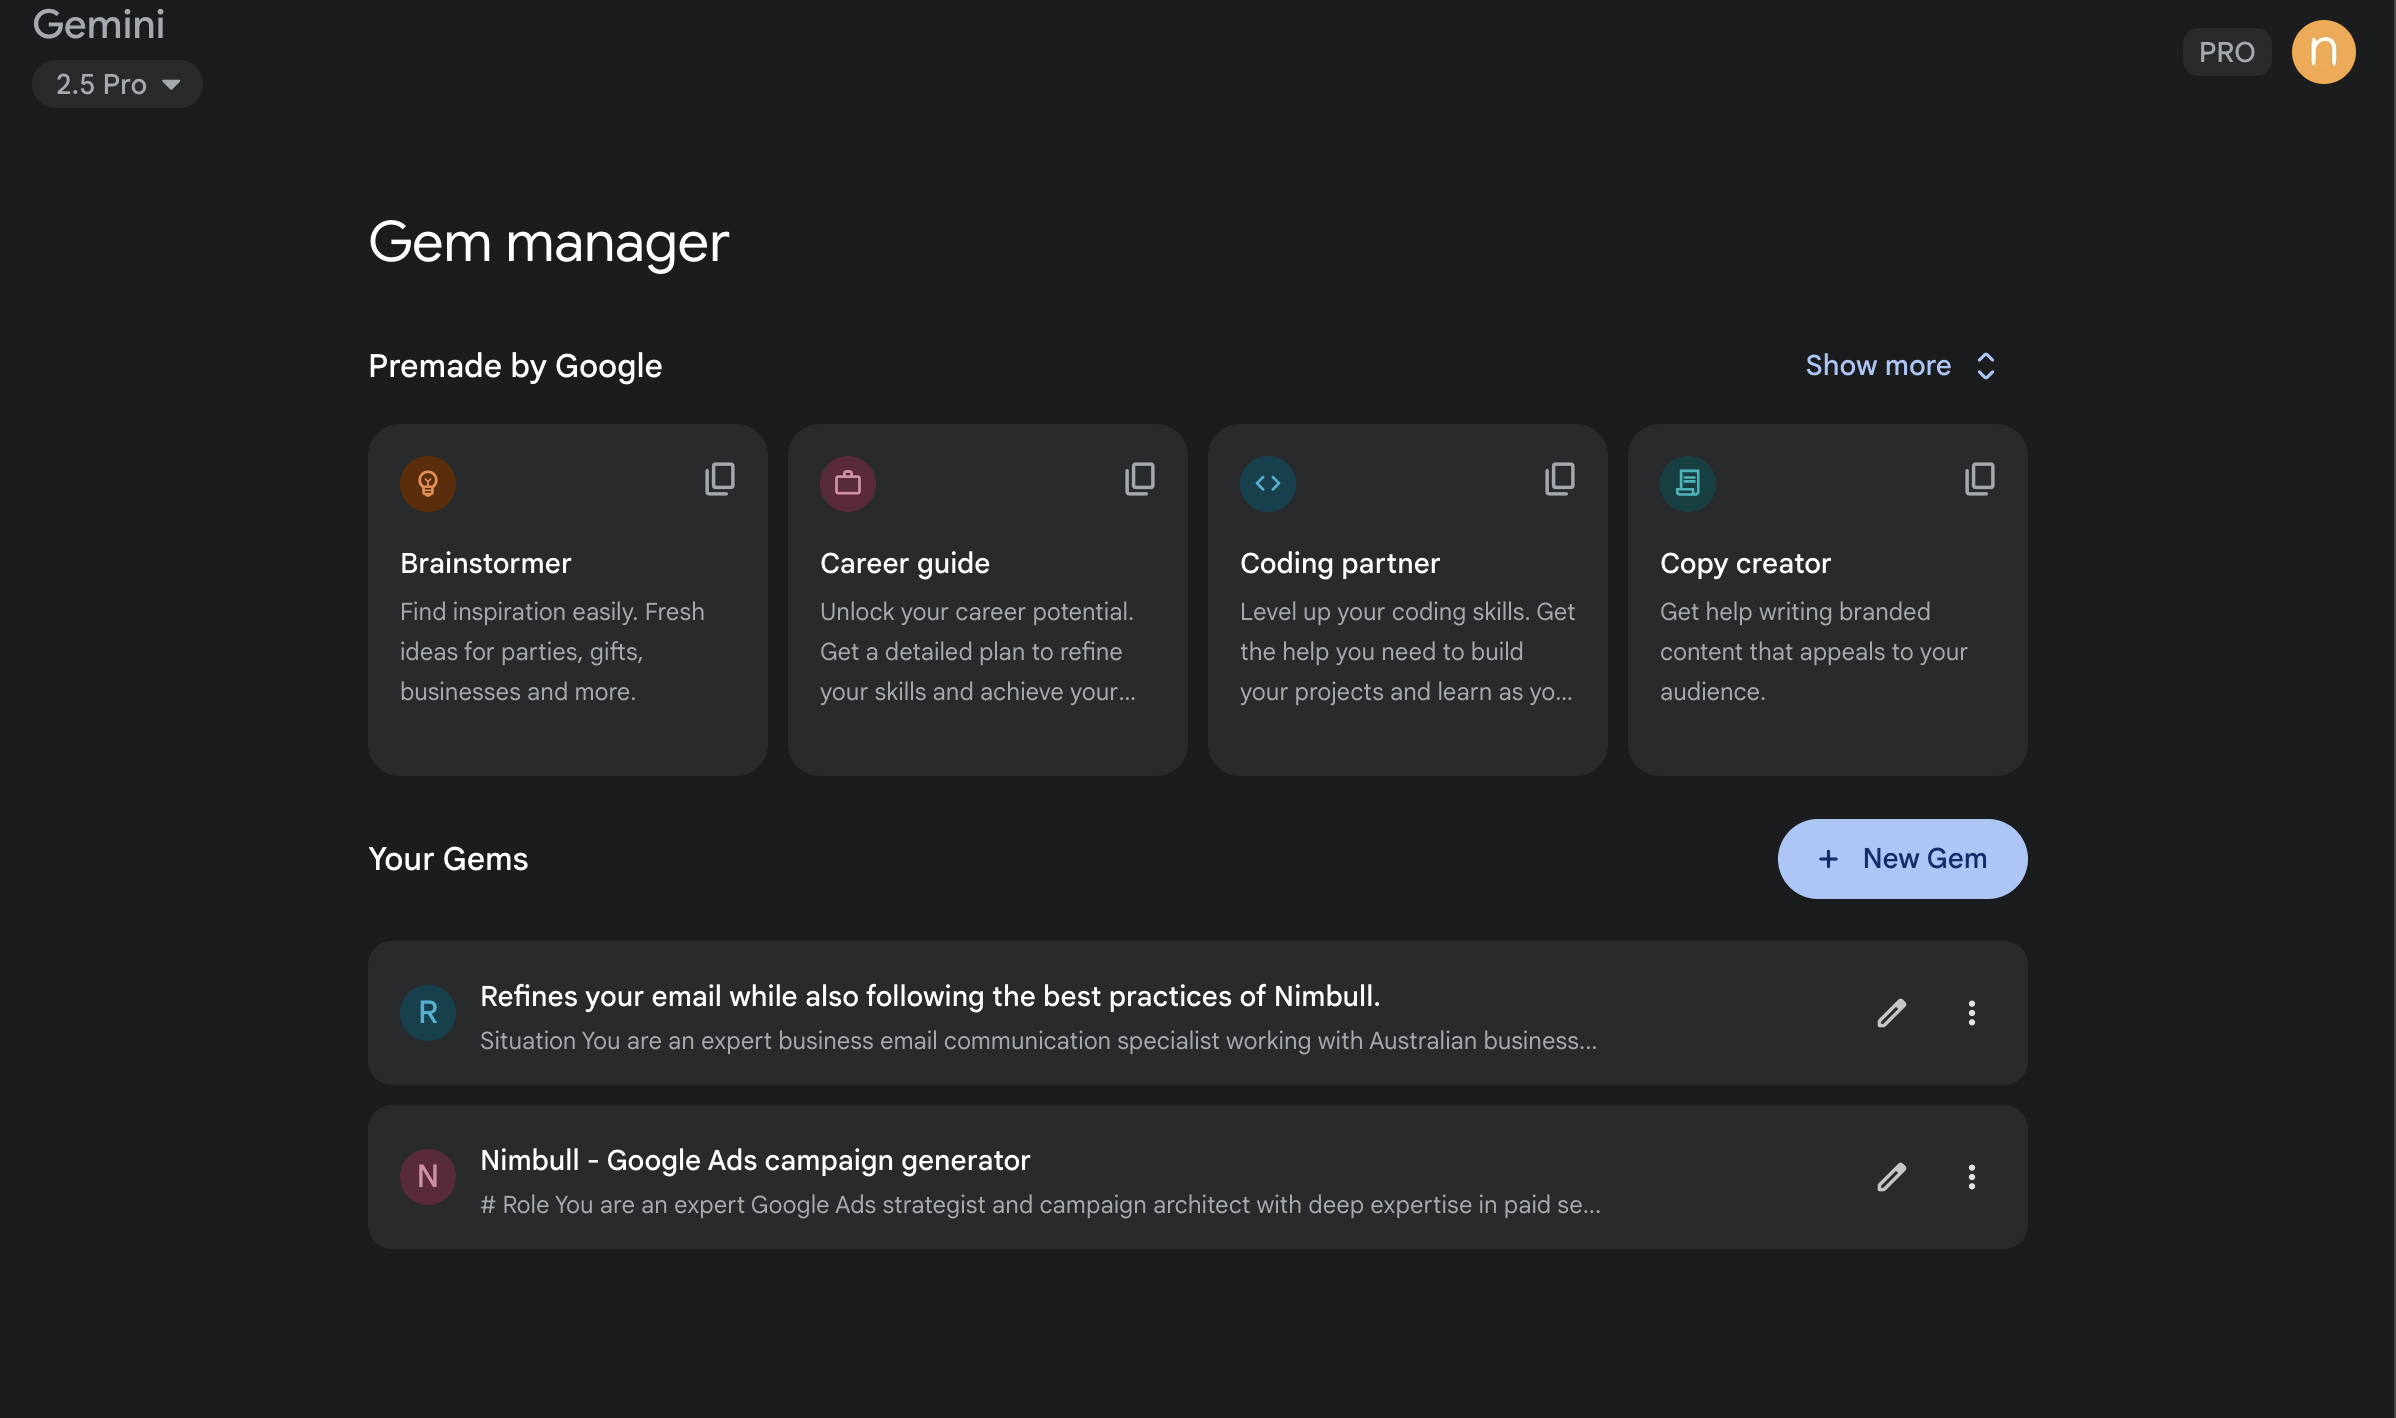The image size is (2396, 1418).
Task: Edit the Nimbull email refiner gem
Action: (x=1891, y=1013)
